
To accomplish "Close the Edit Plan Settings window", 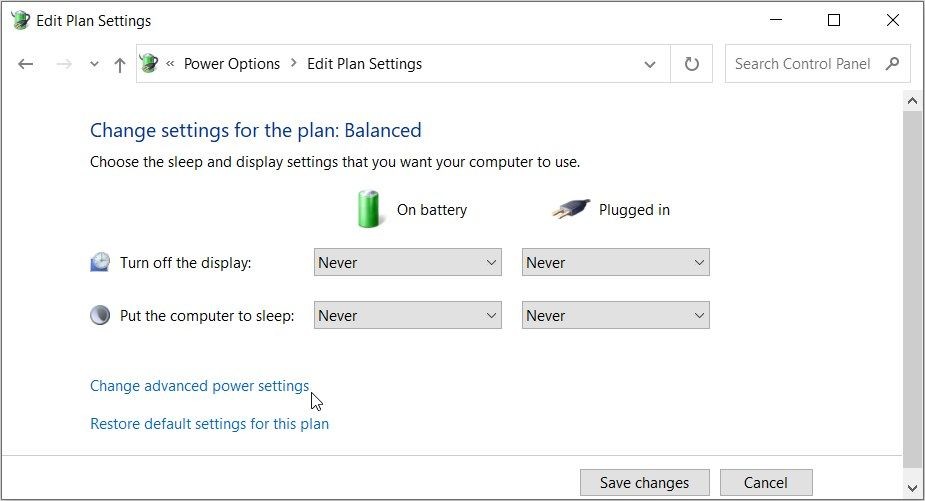I will tap(893, 20).
